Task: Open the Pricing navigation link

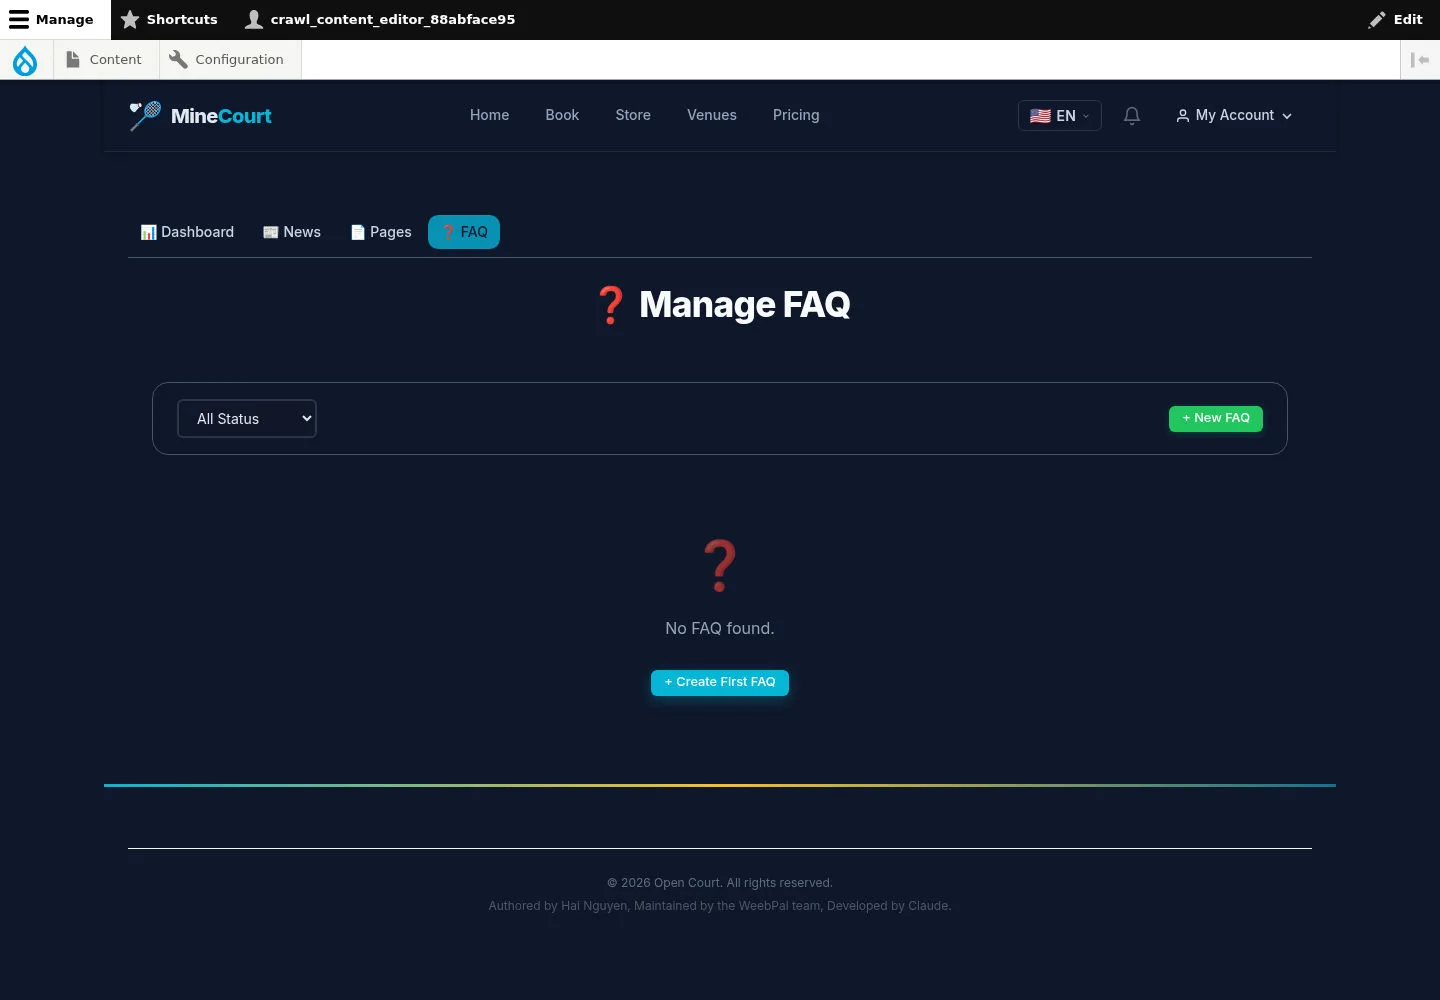Action: click(x=796, y=116)
